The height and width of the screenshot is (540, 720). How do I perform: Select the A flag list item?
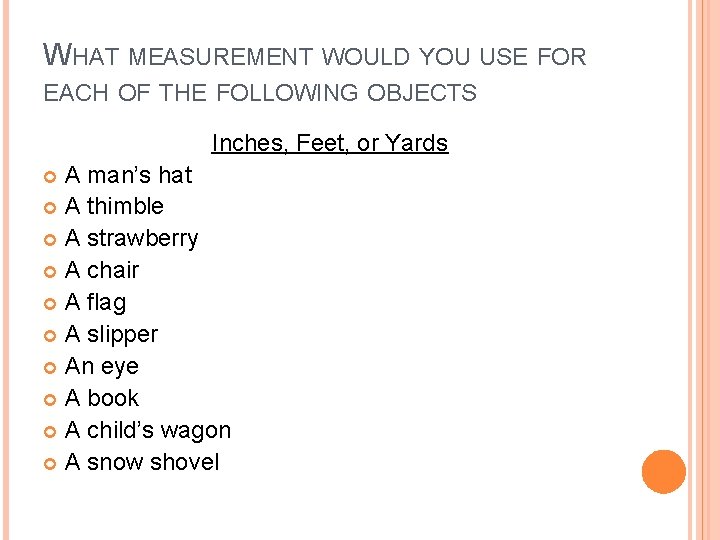click(x=95, y=303)
